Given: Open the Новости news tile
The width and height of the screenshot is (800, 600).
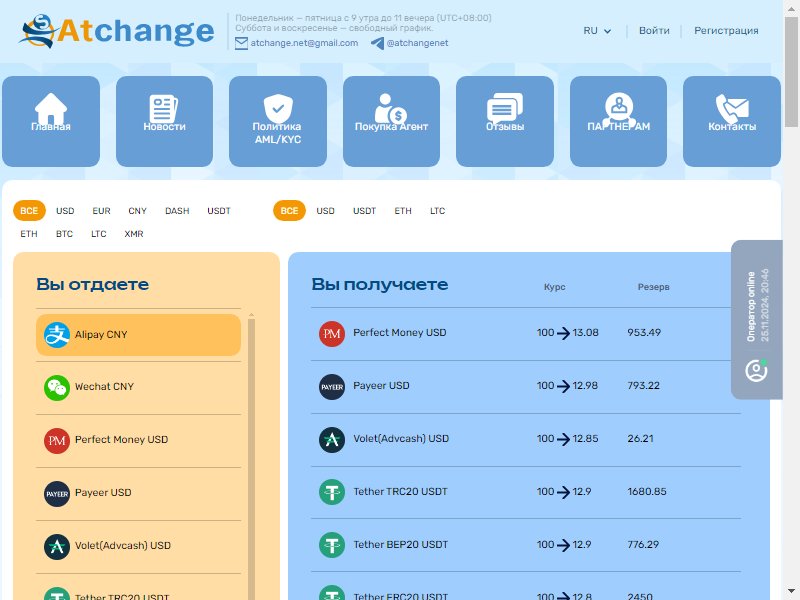Looking at the screenshot, I should coord(164,121).
